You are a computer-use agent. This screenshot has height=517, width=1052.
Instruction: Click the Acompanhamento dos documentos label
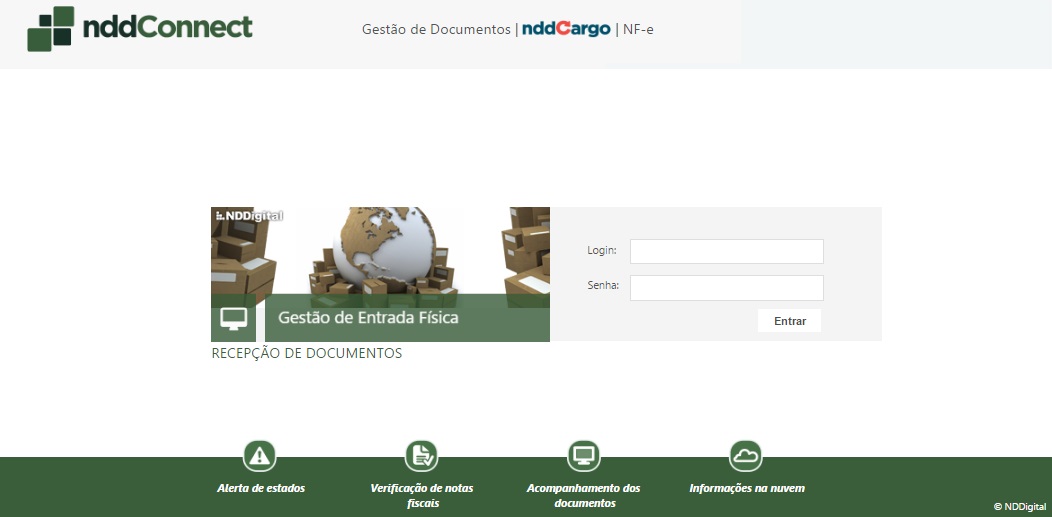584,496
